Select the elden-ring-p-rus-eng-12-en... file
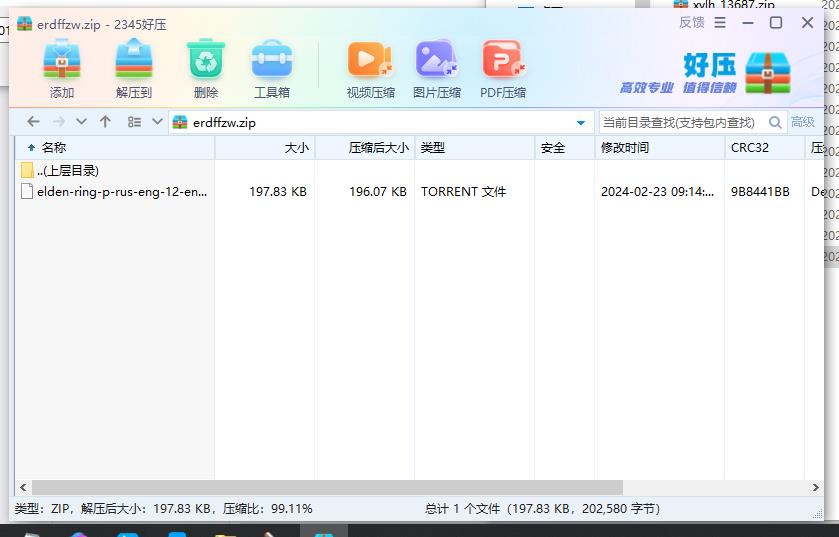Screen dimensions: 839x537 (x=114, y=191)
